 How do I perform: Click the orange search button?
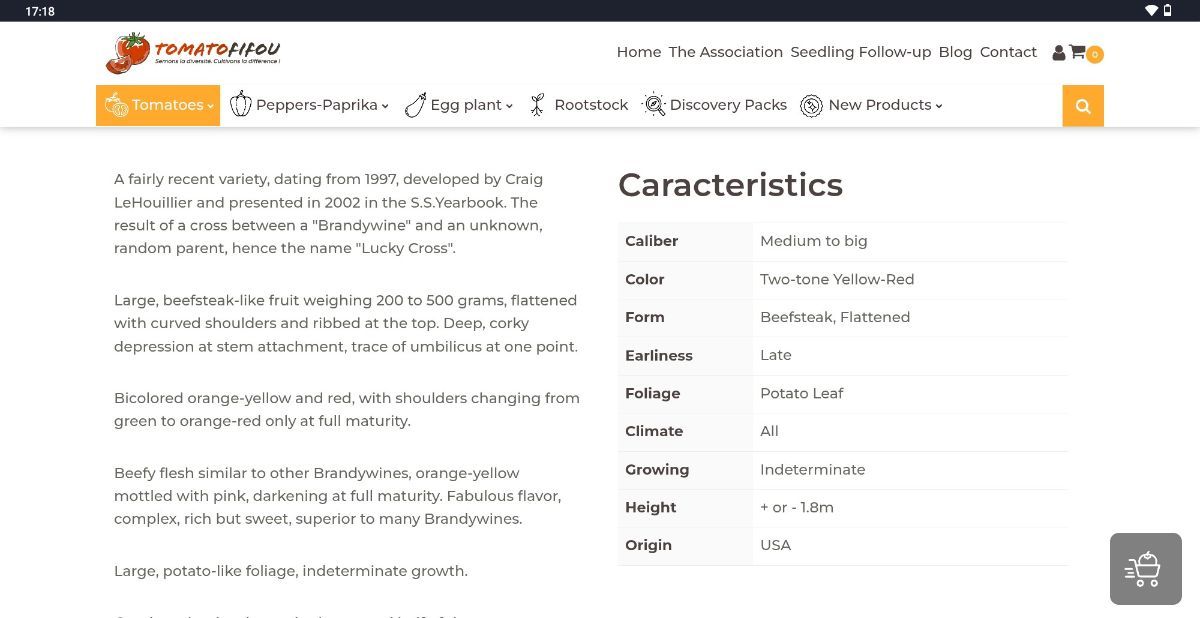click(x=1083, y=106)
